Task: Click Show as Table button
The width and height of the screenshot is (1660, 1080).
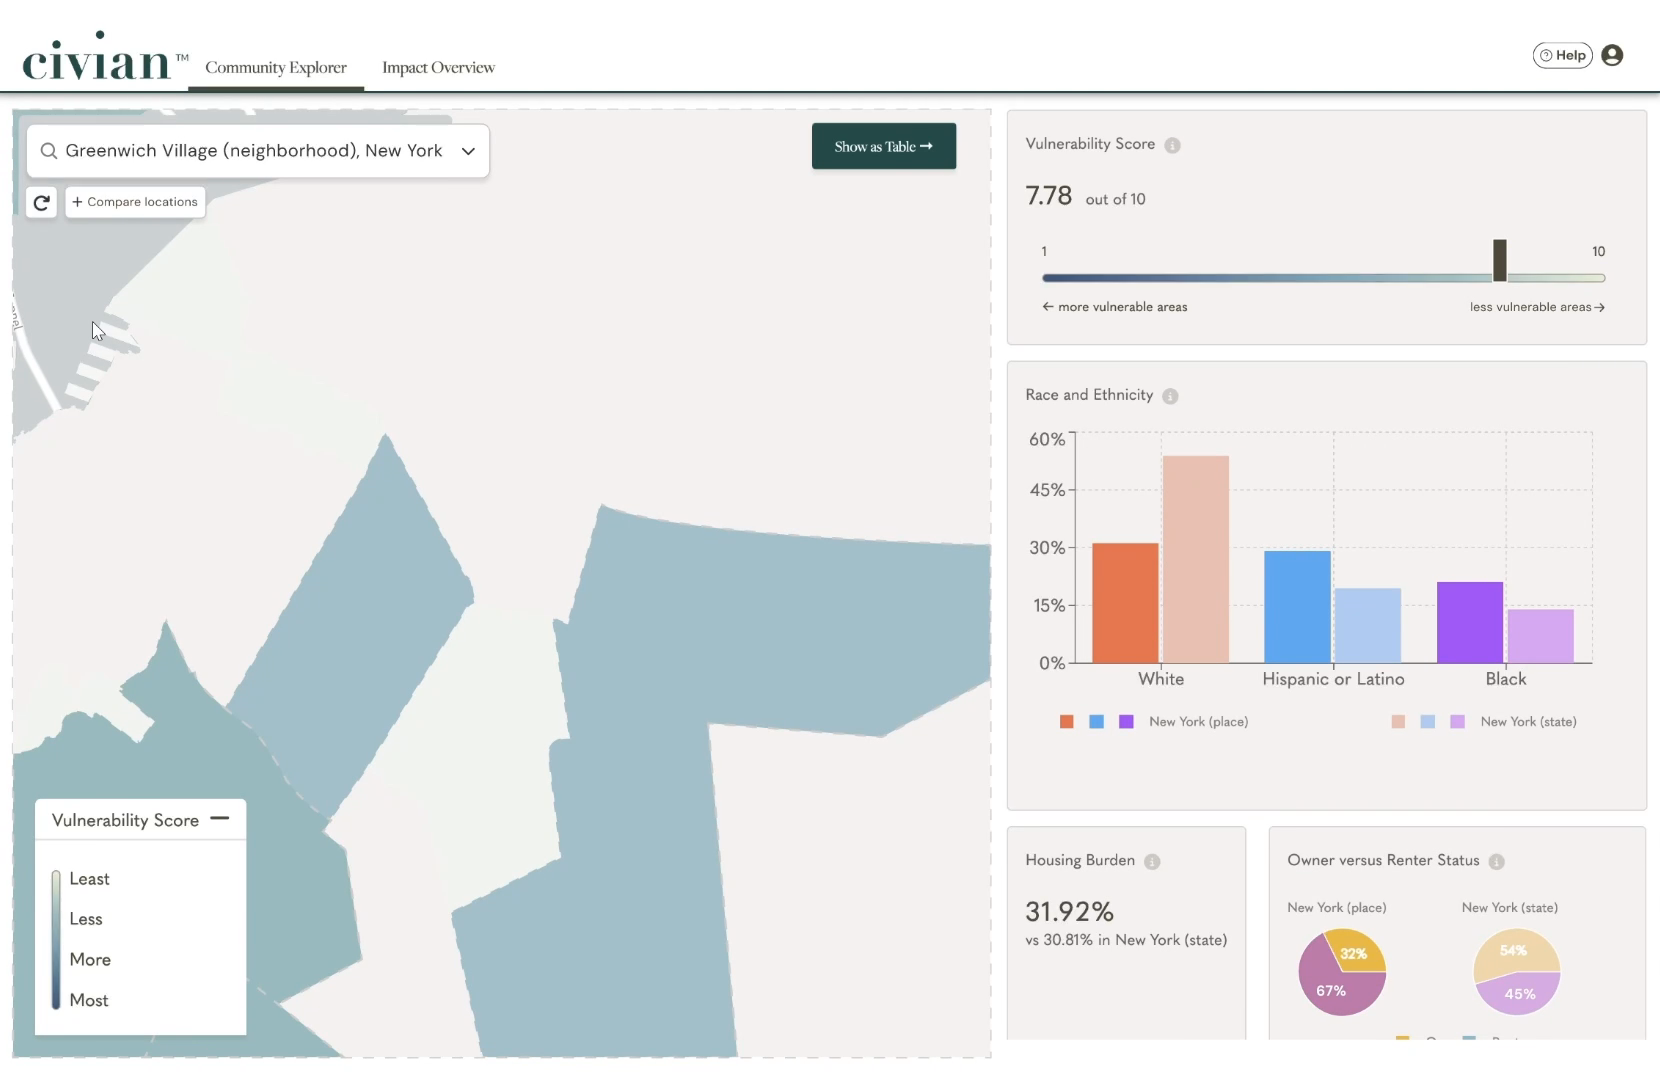Action: tap(884, 146)
